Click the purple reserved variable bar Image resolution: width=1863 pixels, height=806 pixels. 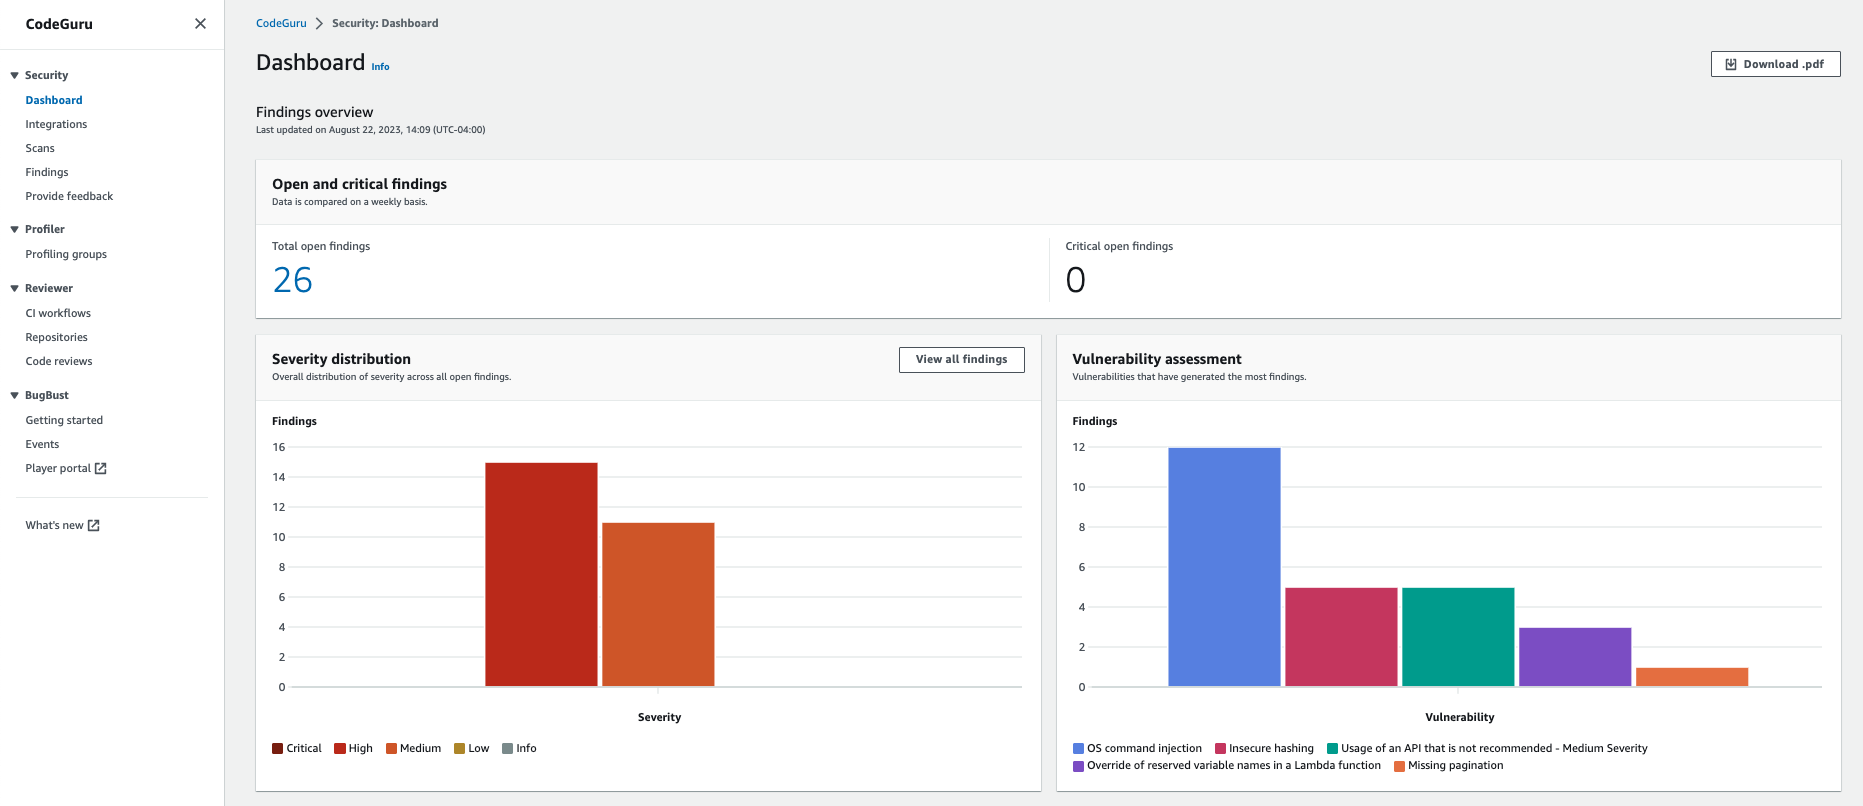pyautogui.click(x=1575, y=657)
